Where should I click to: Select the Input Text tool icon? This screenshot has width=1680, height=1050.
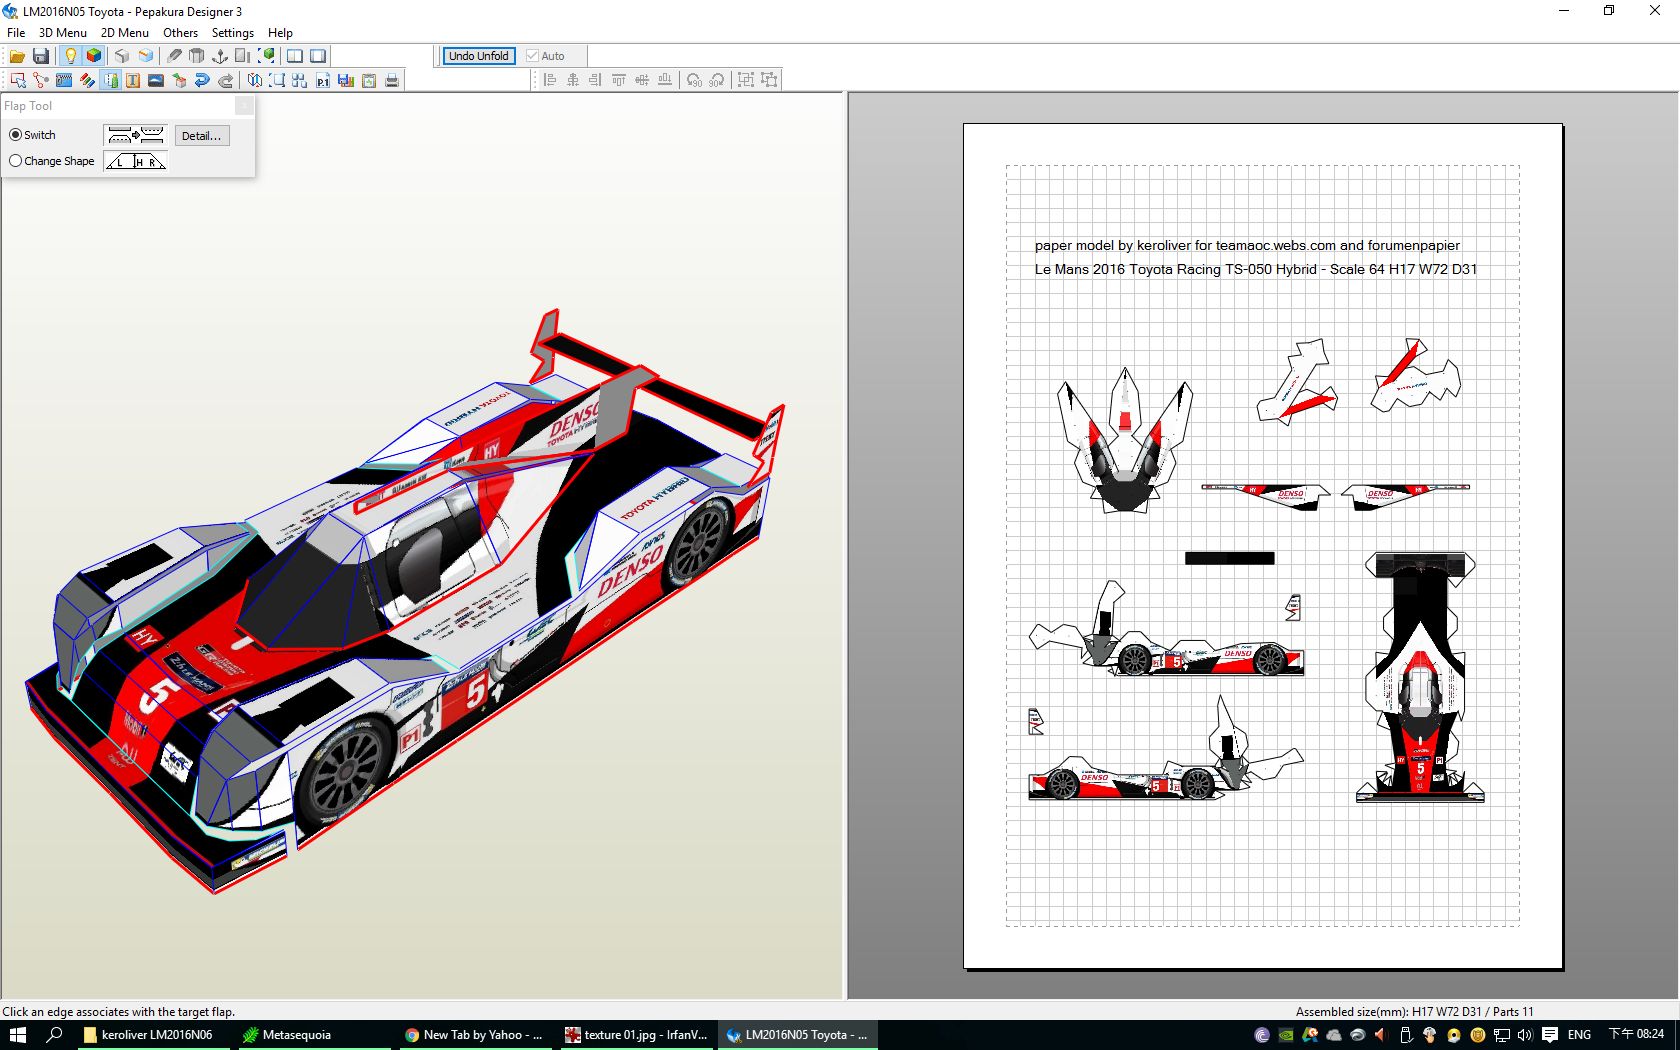pos(133,80)
